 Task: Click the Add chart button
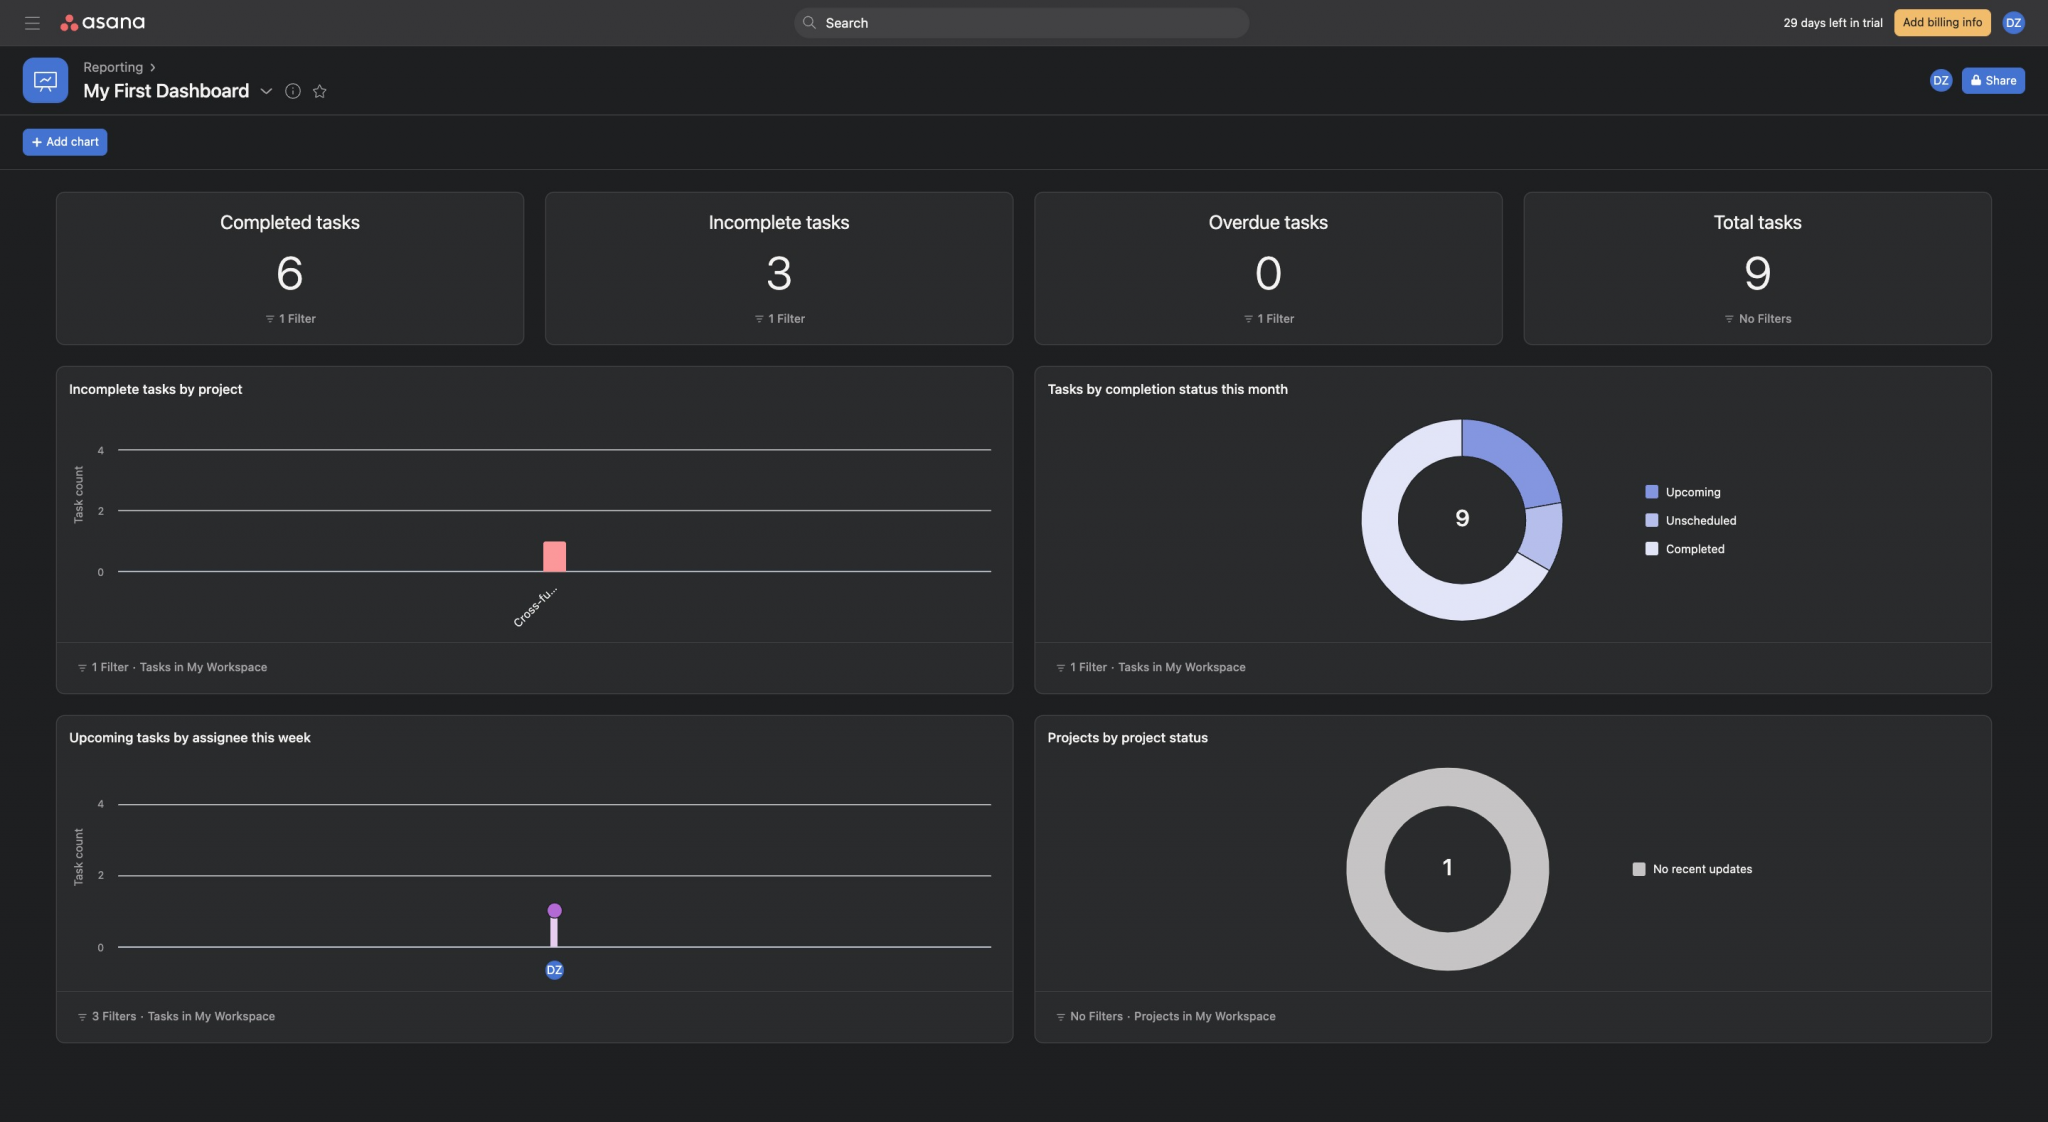(64, 141)
